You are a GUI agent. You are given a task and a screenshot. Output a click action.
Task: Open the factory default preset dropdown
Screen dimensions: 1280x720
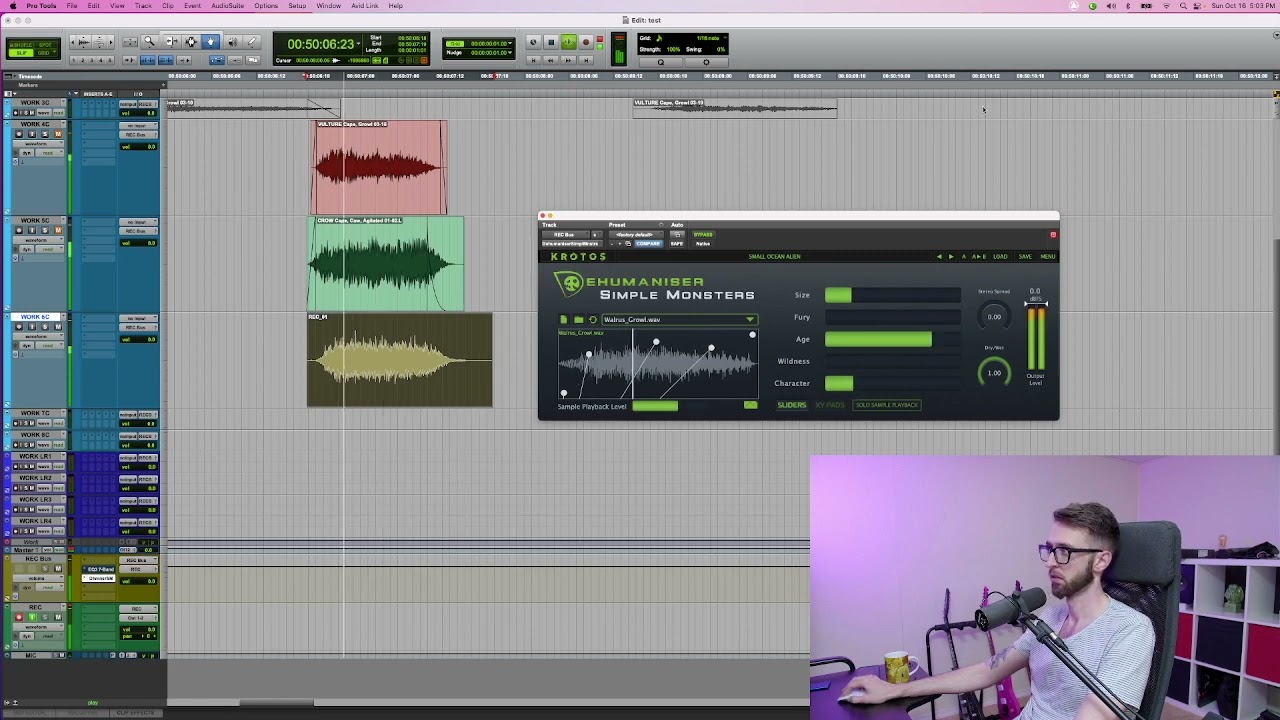(635, 234)
